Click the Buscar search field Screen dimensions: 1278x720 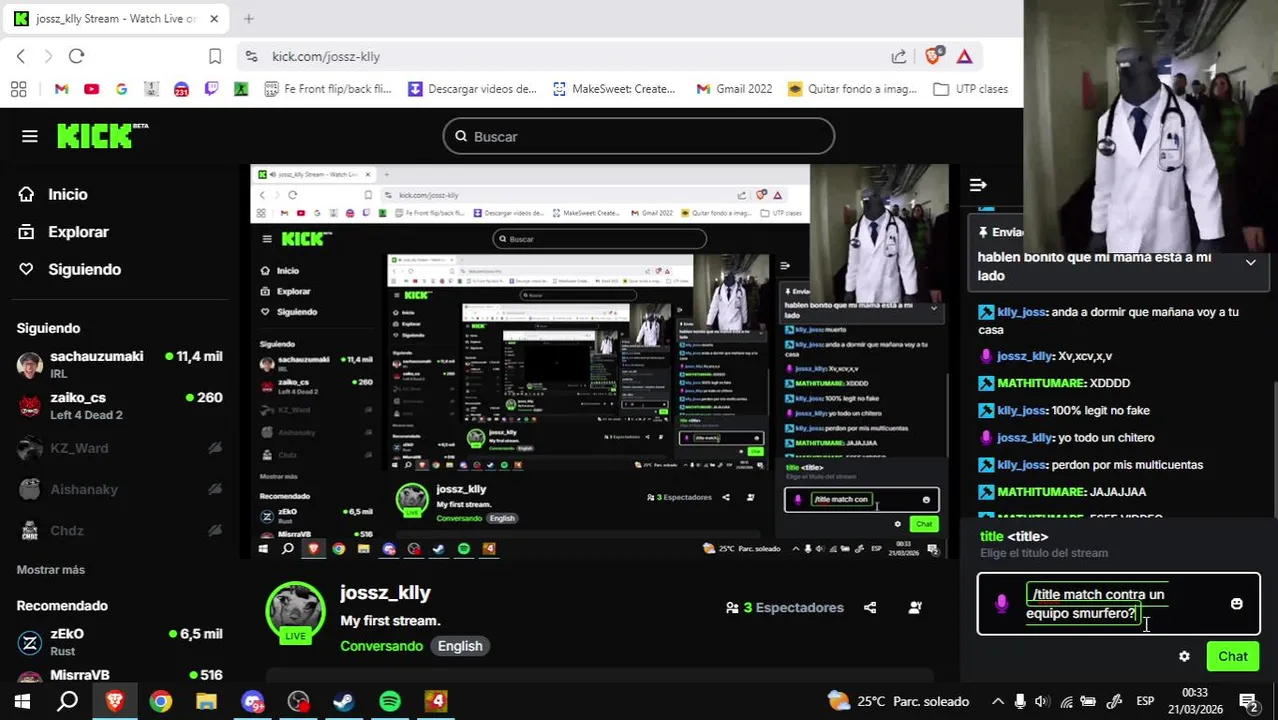[x=638, y=136]
